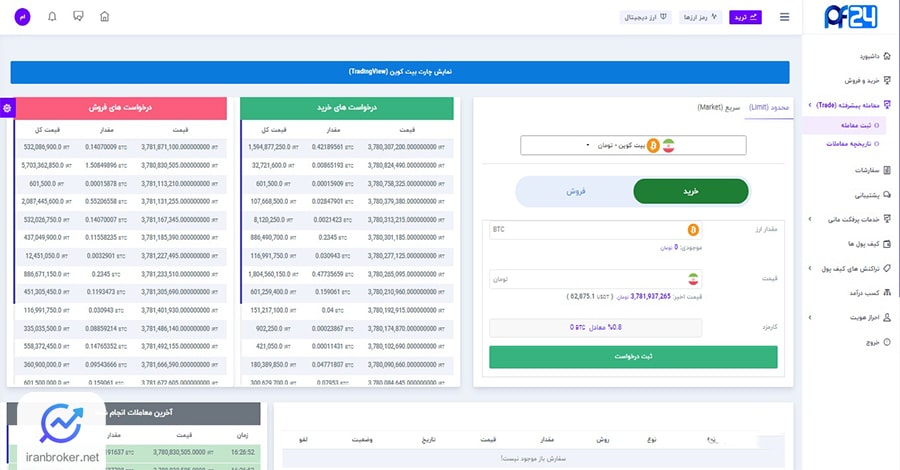Focus the قیمت تومان input field
This screenshot has width=900, height=470.
click(x=595, y=279)
